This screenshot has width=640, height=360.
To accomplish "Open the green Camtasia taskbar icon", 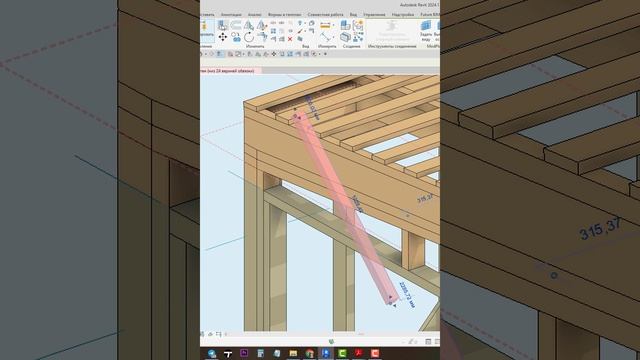I will (x=342, y=353).
